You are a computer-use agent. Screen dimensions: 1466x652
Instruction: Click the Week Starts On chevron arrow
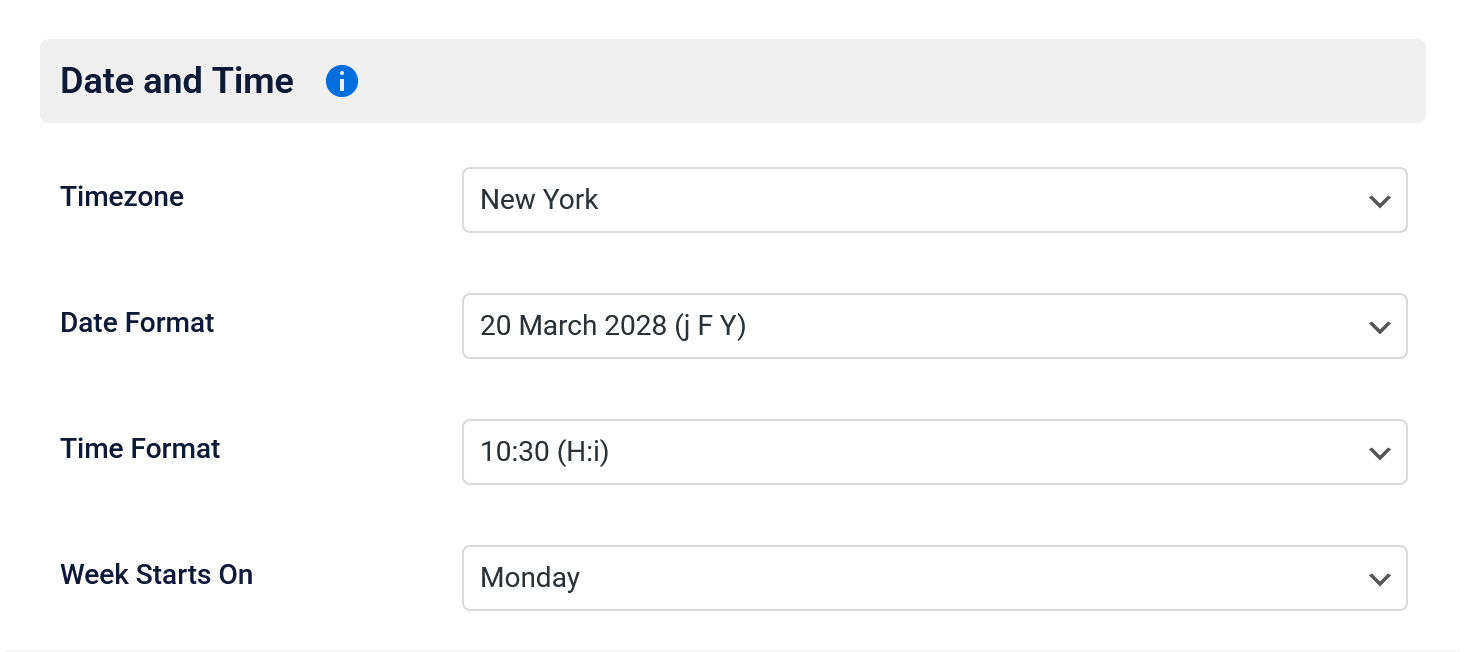coord(1380,578)
